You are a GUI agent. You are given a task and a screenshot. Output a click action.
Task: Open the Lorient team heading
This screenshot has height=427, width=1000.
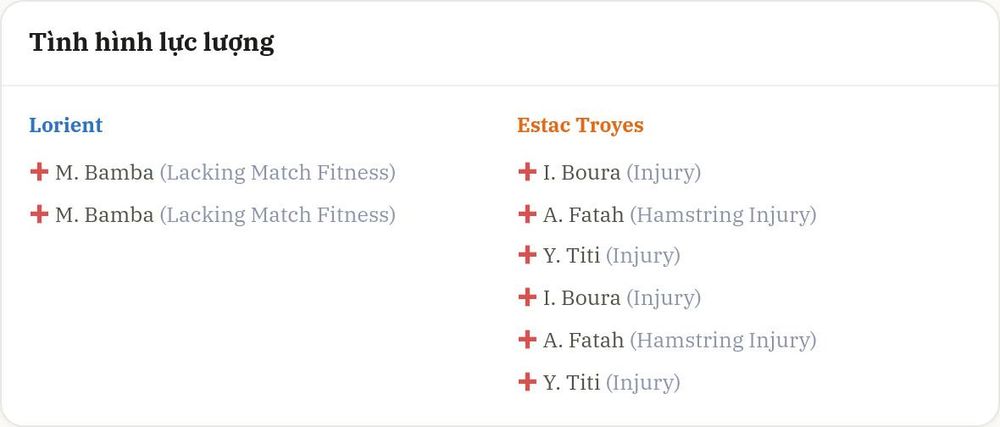(x=66, y=125)
